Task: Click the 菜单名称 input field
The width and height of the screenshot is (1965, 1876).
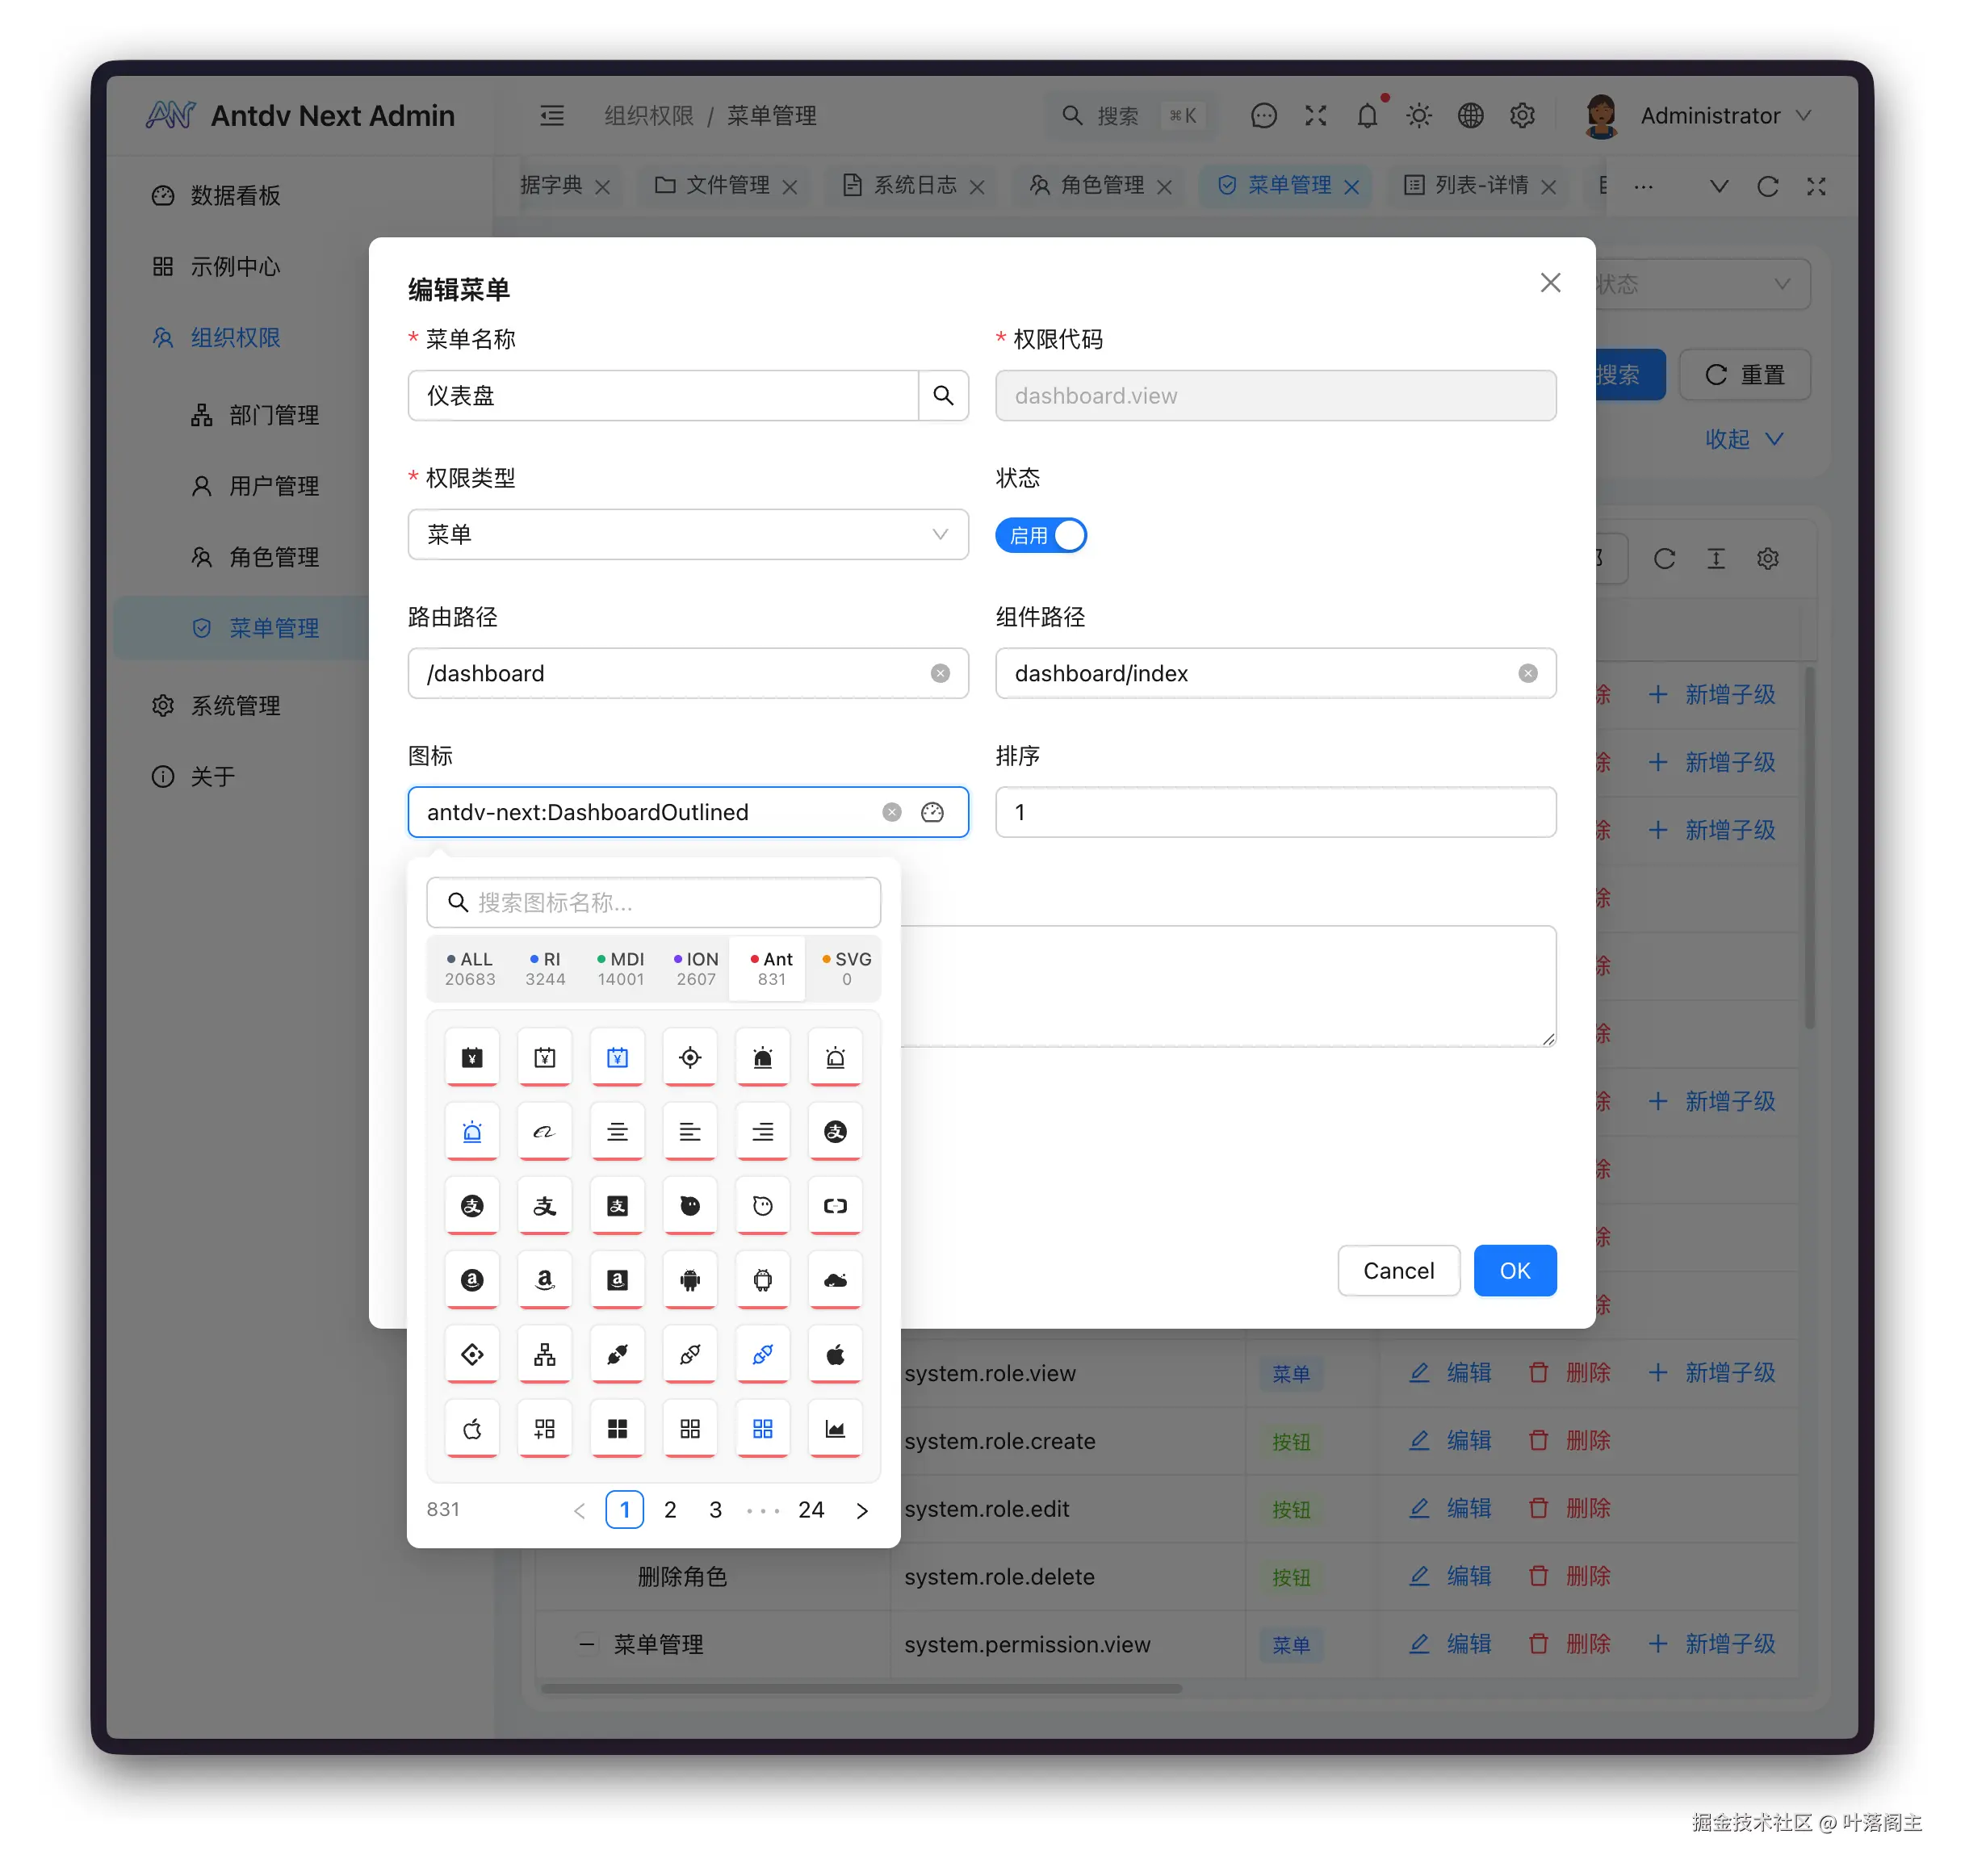Action: tap(663, 395)
